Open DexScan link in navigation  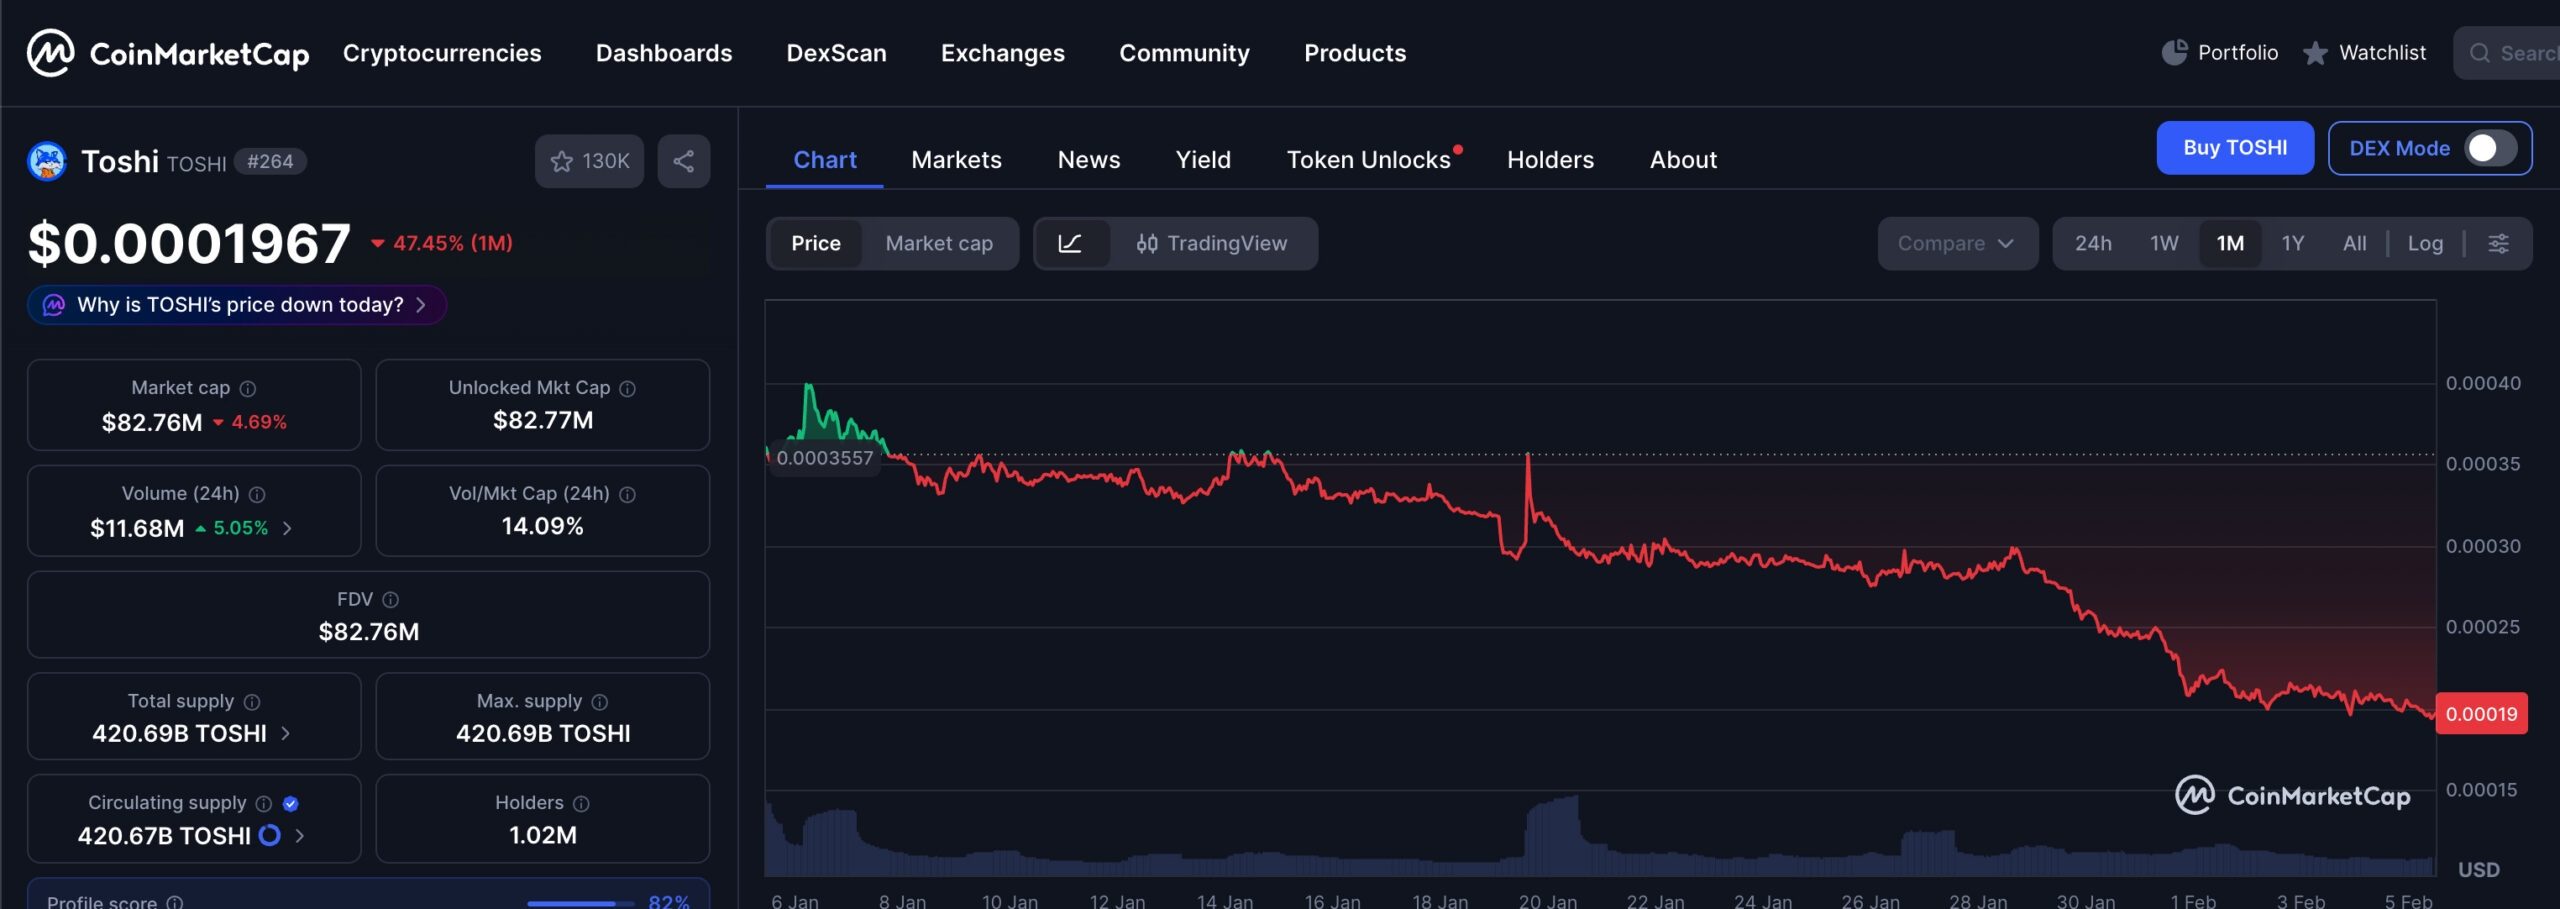click(836, 53)
